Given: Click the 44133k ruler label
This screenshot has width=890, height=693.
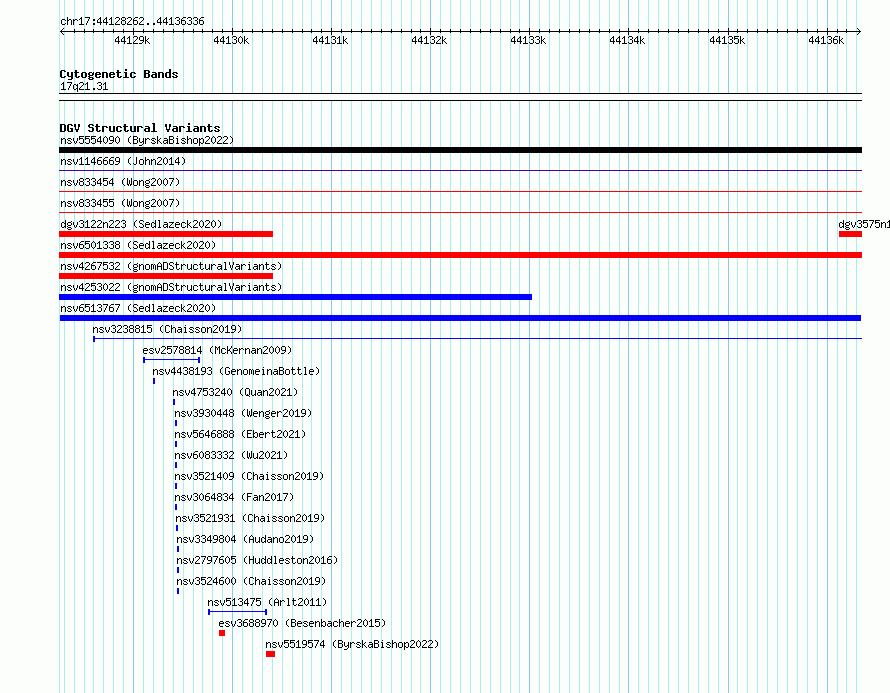Looking at the screenshot, I should (528, 40).
